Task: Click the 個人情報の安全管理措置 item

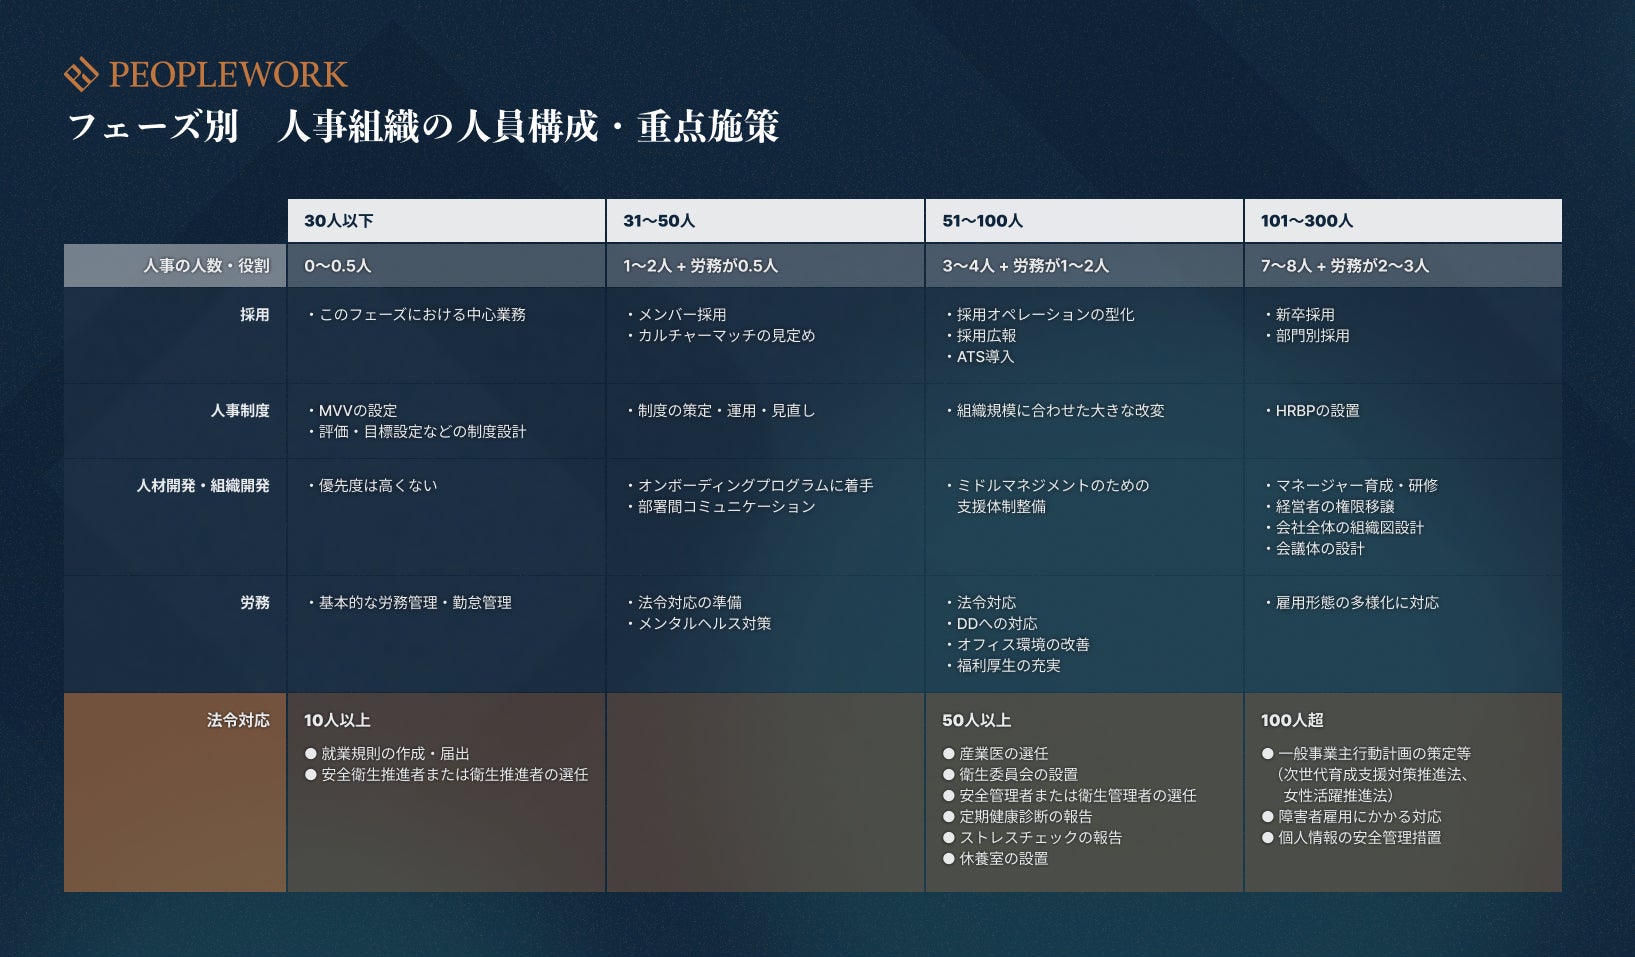Action: pyautogui.click(x=1351, y=838)
